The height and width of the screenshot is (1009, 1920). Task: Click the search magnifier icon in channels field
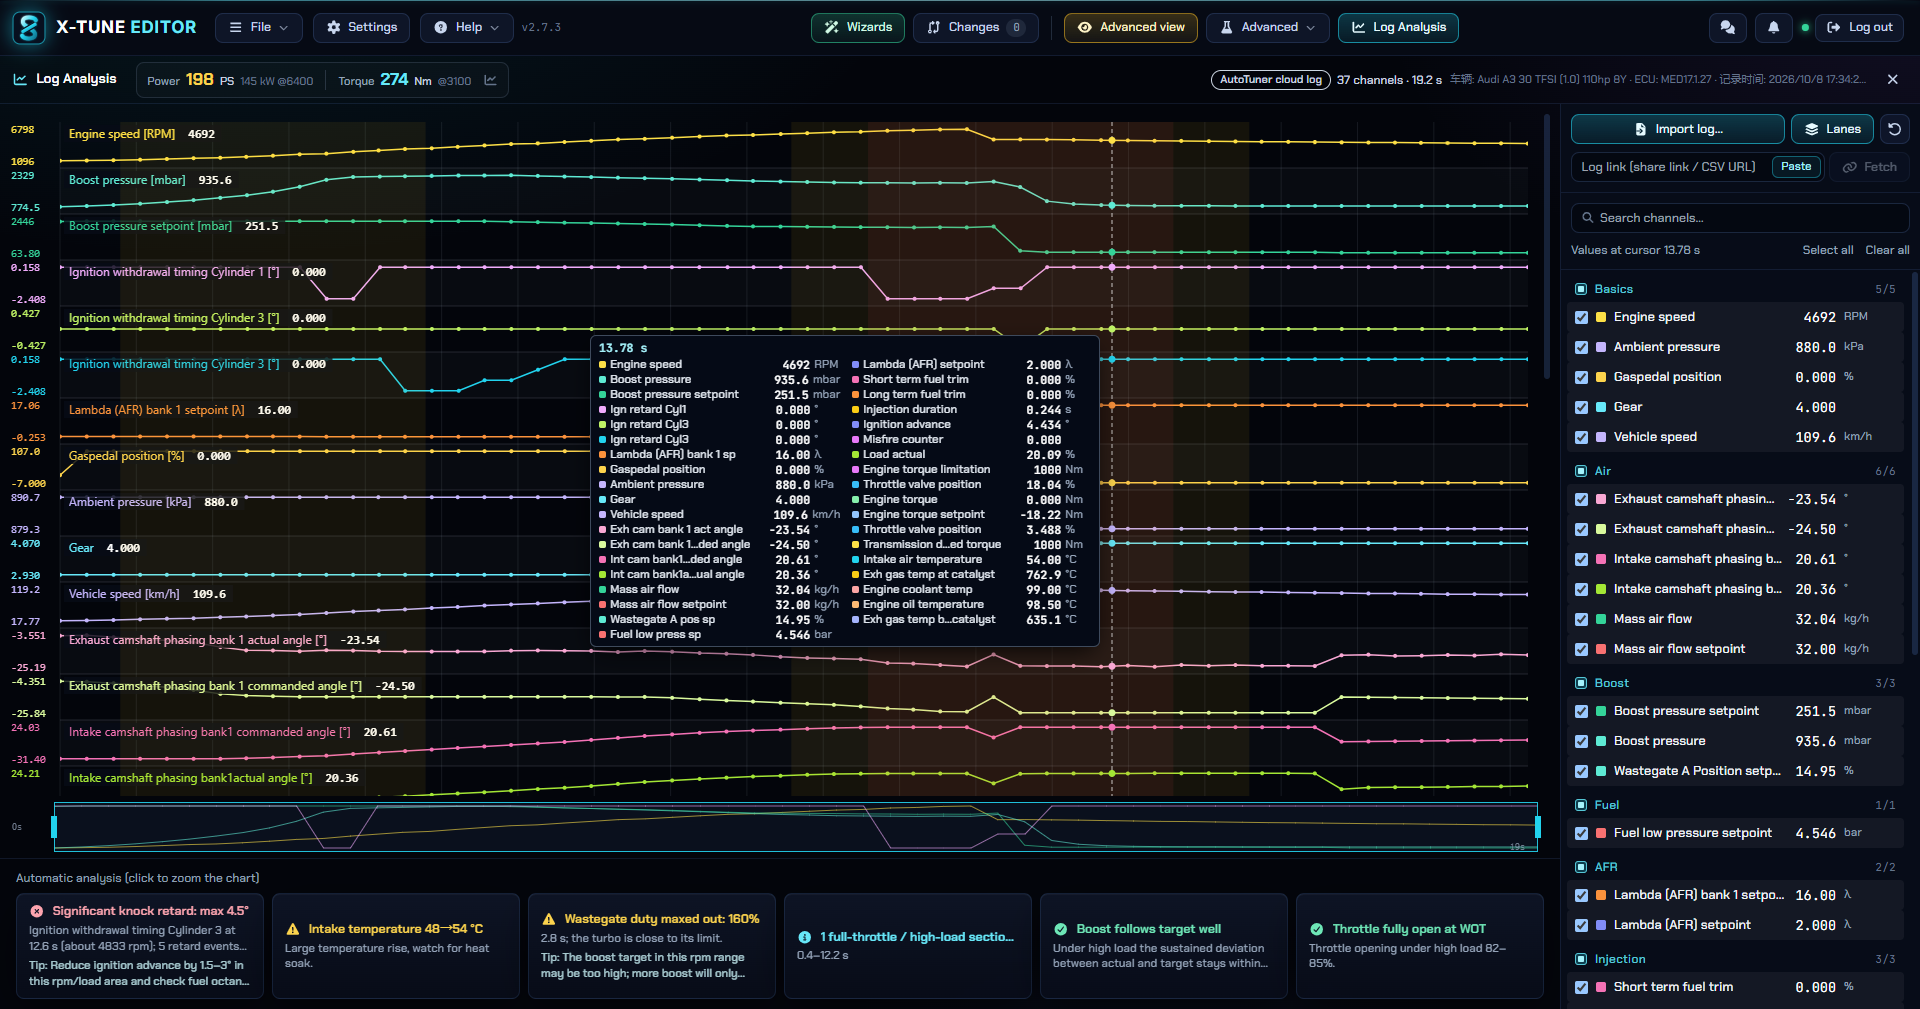click(1587, 218)
